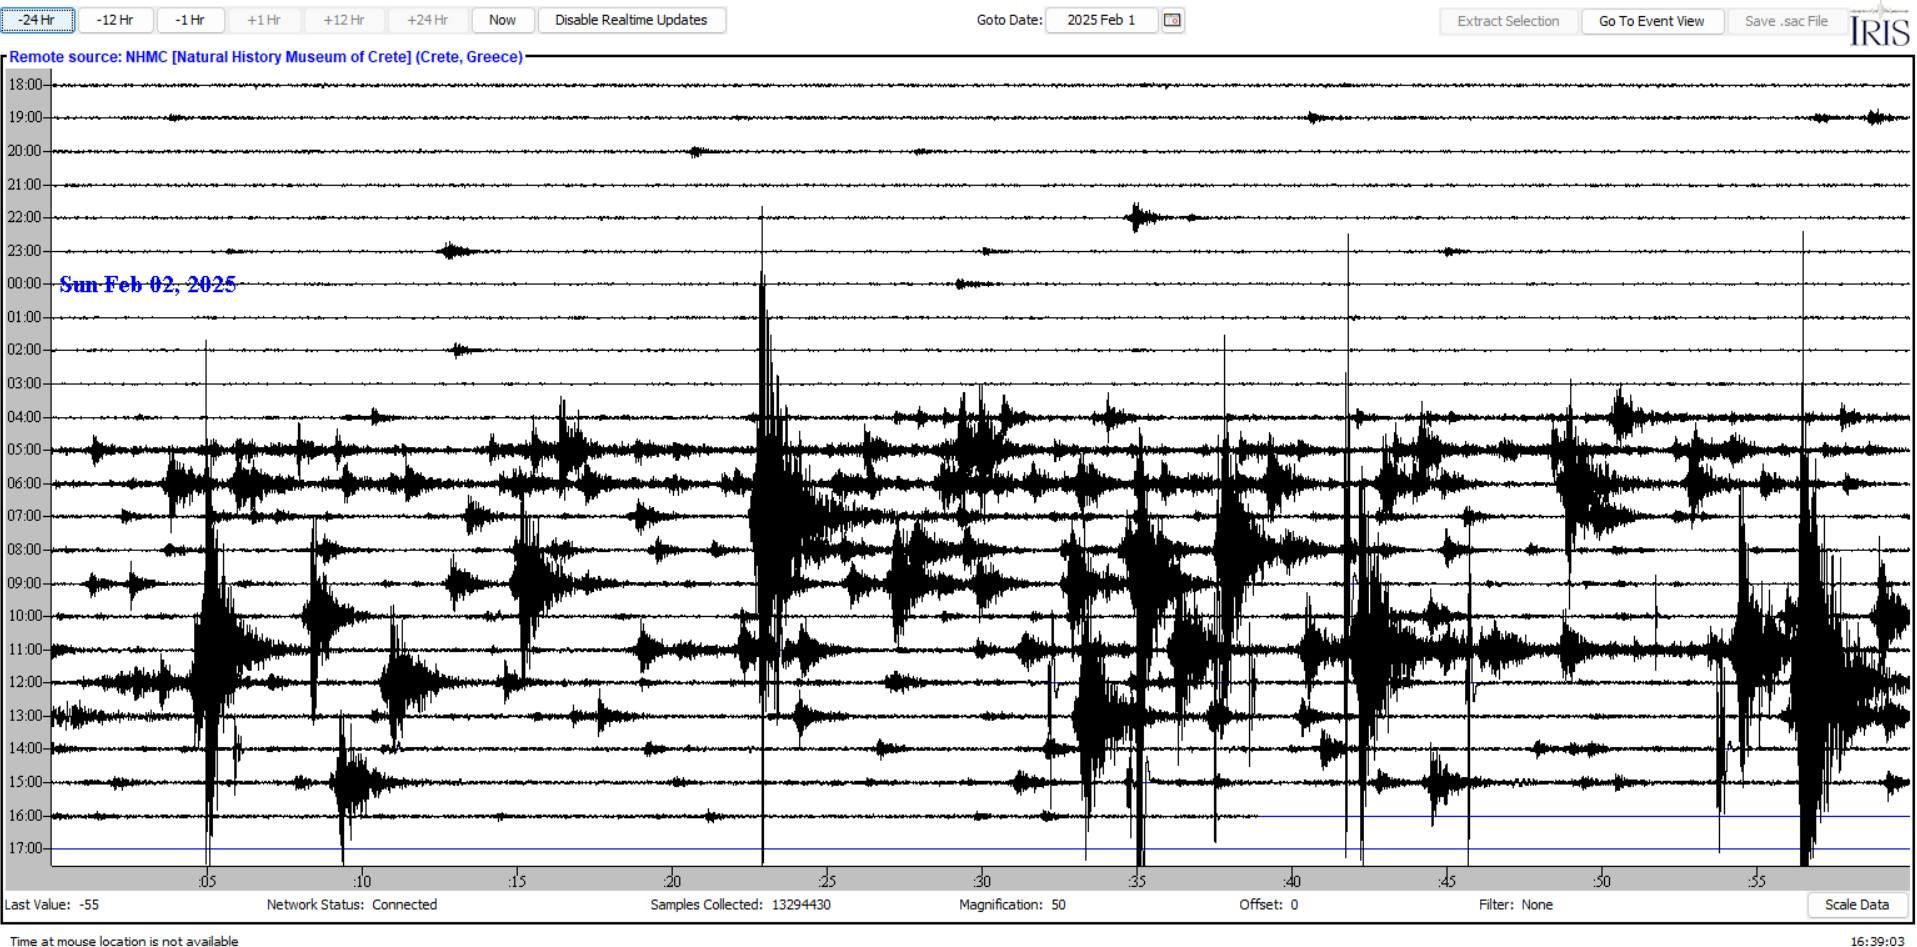This screenshot has width=1917, height=947.
Task: Disable Realtime Updates
Action: 631,20
